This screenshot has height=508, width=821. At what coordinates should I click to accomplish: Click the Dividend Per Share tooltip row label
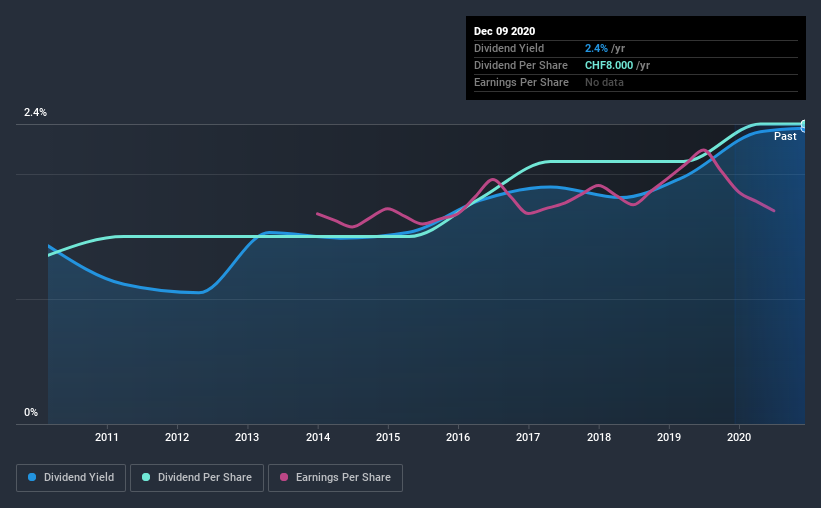coord(520,65)
